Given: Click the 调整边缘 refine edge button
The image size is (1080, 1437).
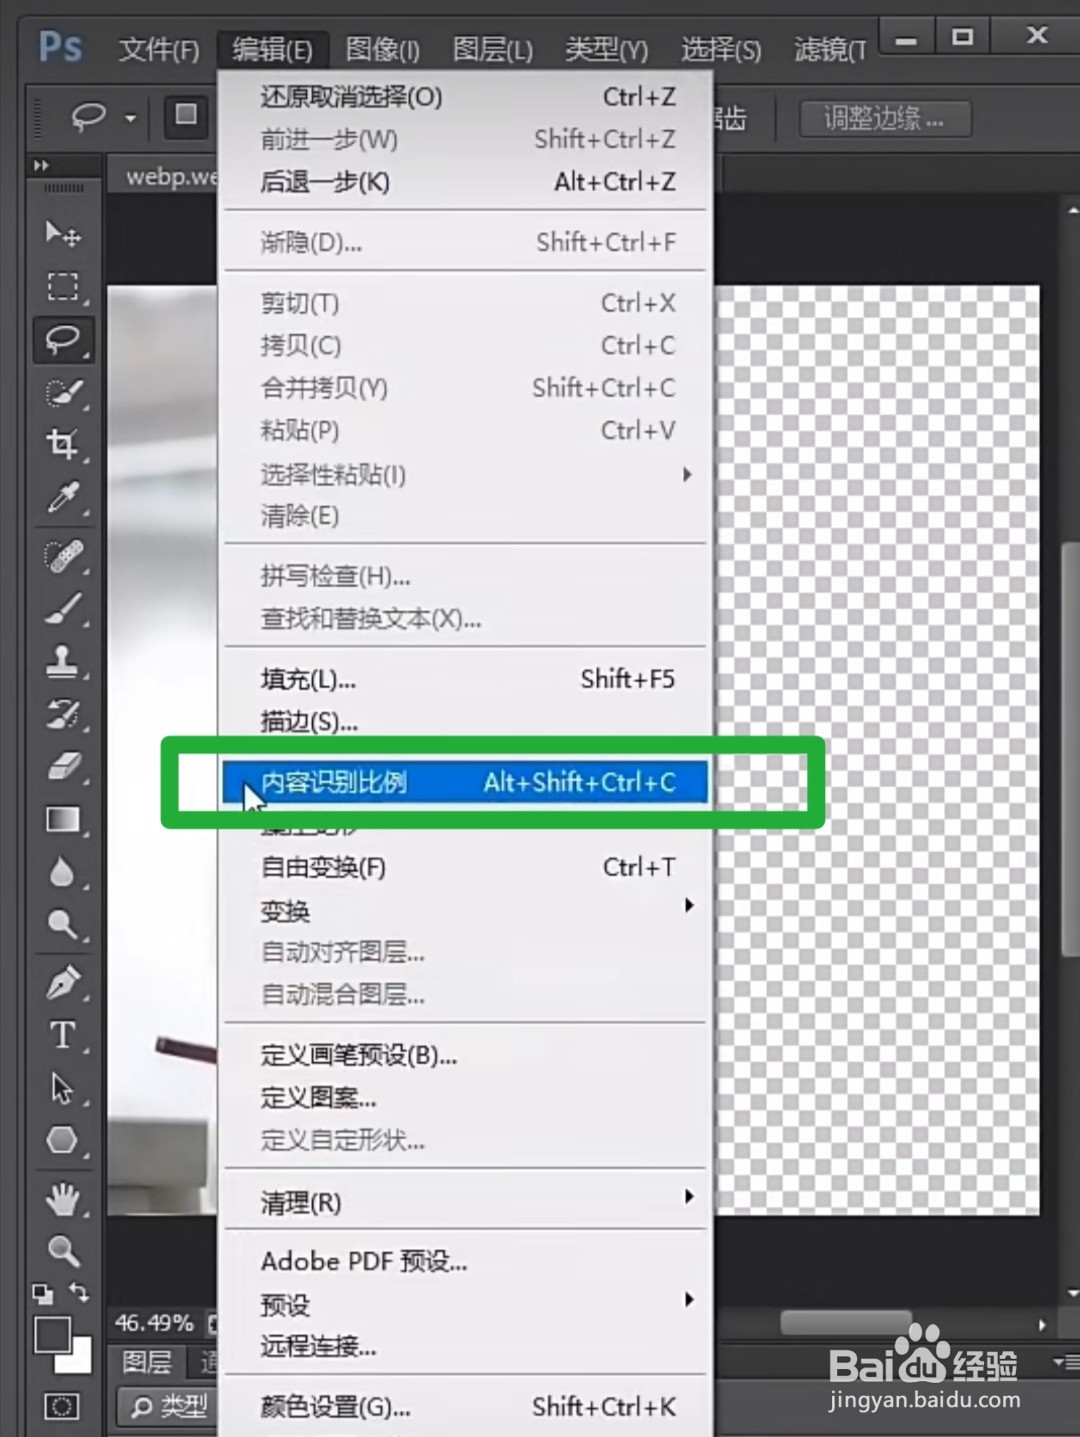Looking at the screenshot, I should (884, 118).
